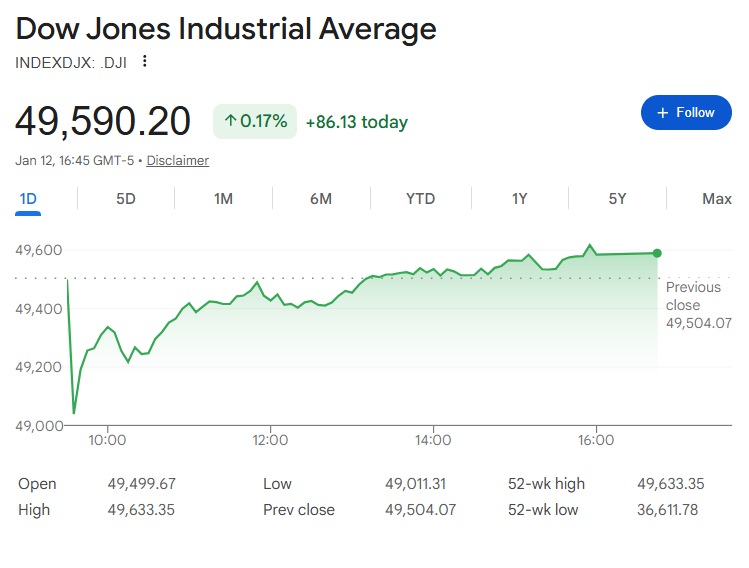Select the YTD chart tab

tap(420, 198)
